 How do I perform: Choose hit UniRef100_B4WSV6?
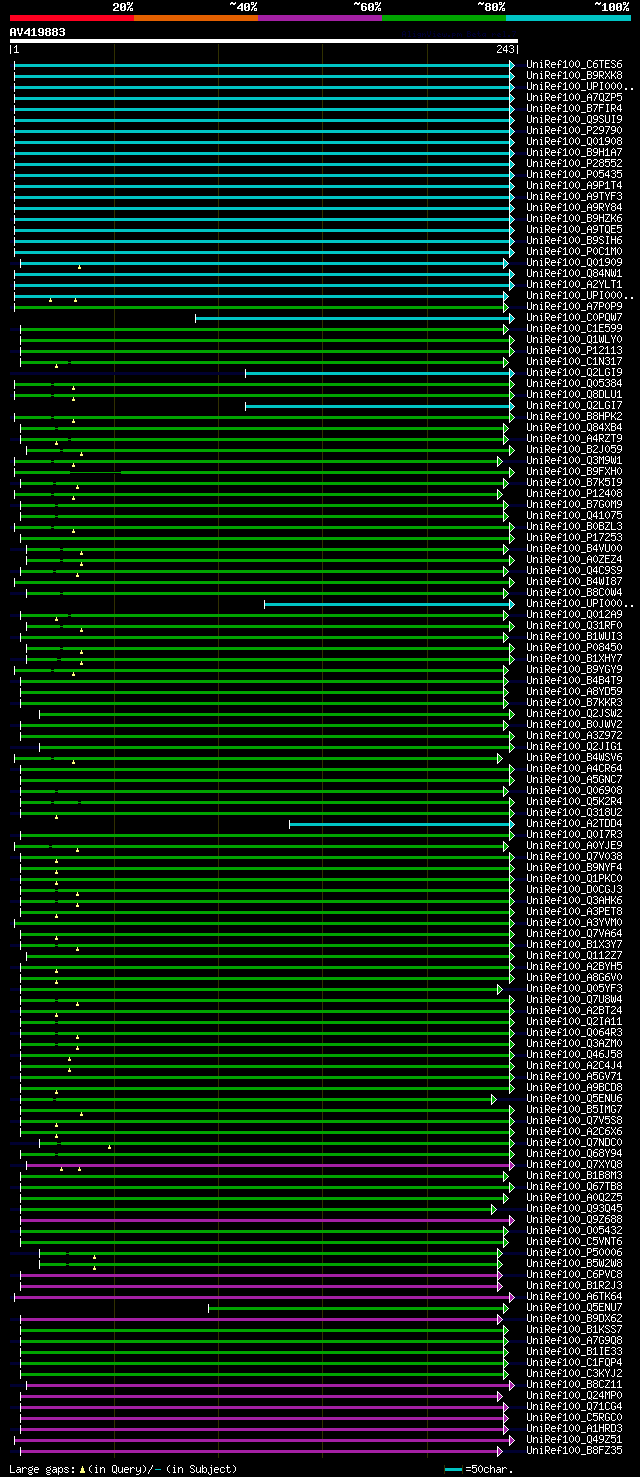tap(574, 757)
